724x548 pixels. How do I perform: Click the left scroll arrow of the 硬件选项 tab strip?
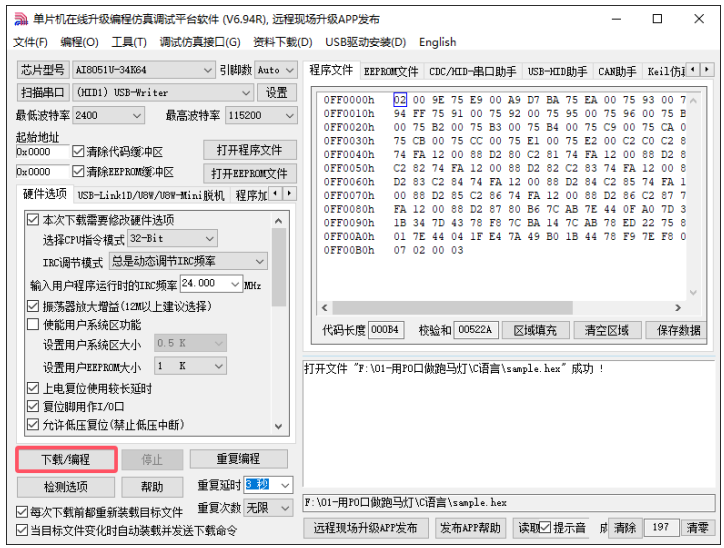275,193
